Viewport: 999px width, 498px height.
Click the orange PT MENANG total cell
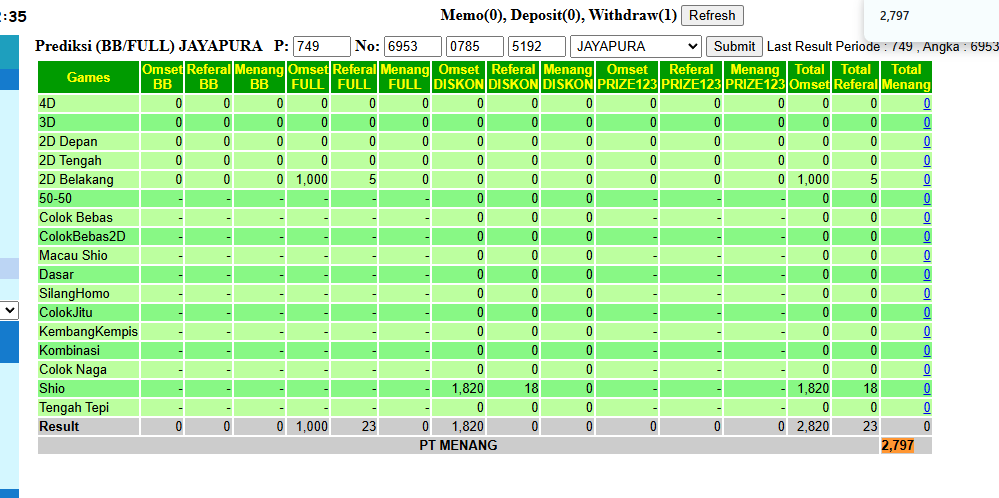point(897,446)
